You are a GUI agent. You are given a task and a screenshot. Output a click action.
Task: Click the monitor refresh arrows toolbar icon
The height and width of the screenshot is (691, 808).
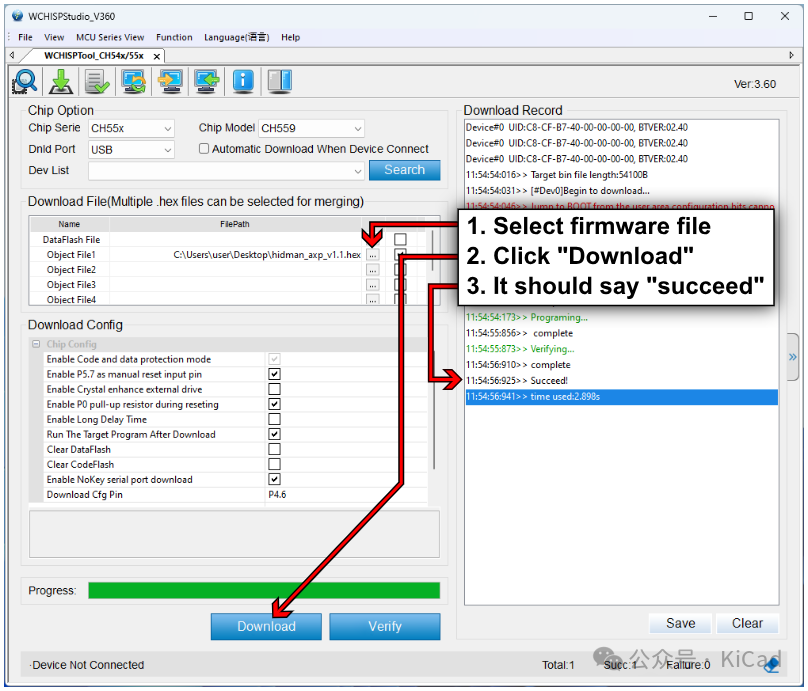pos(134,81)
